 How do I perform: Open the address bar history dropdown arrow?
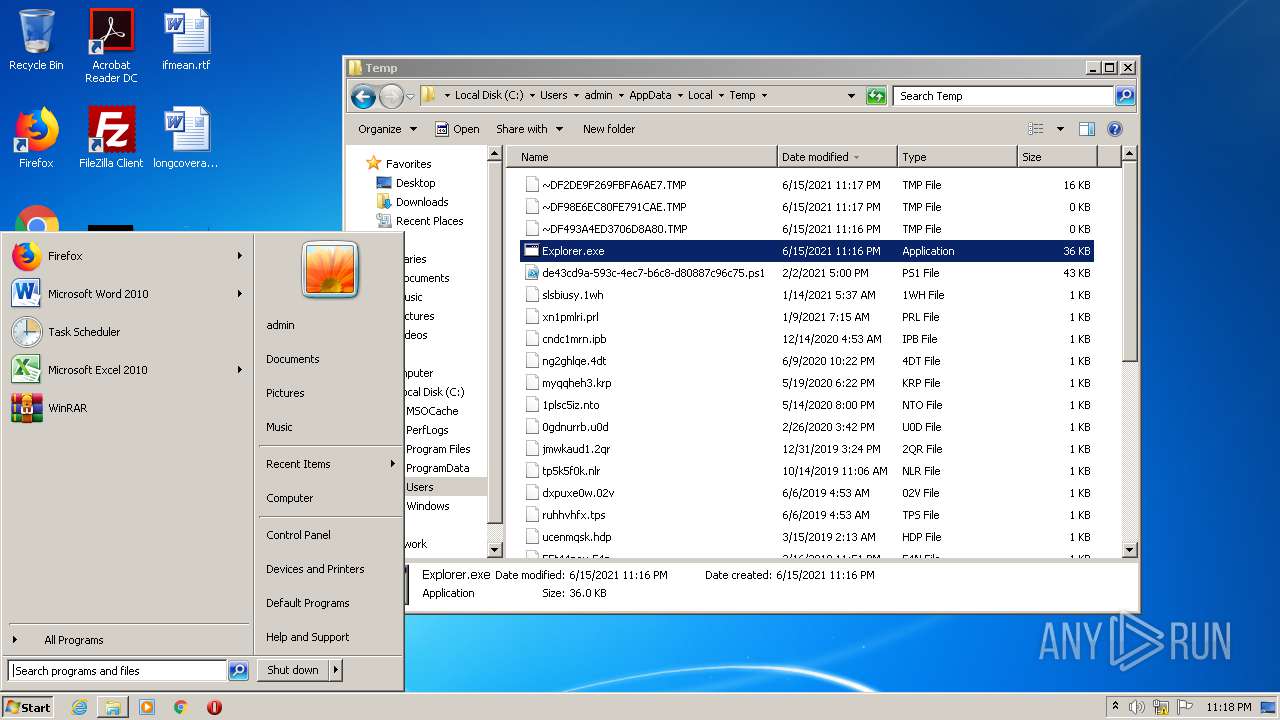(851, 96)
